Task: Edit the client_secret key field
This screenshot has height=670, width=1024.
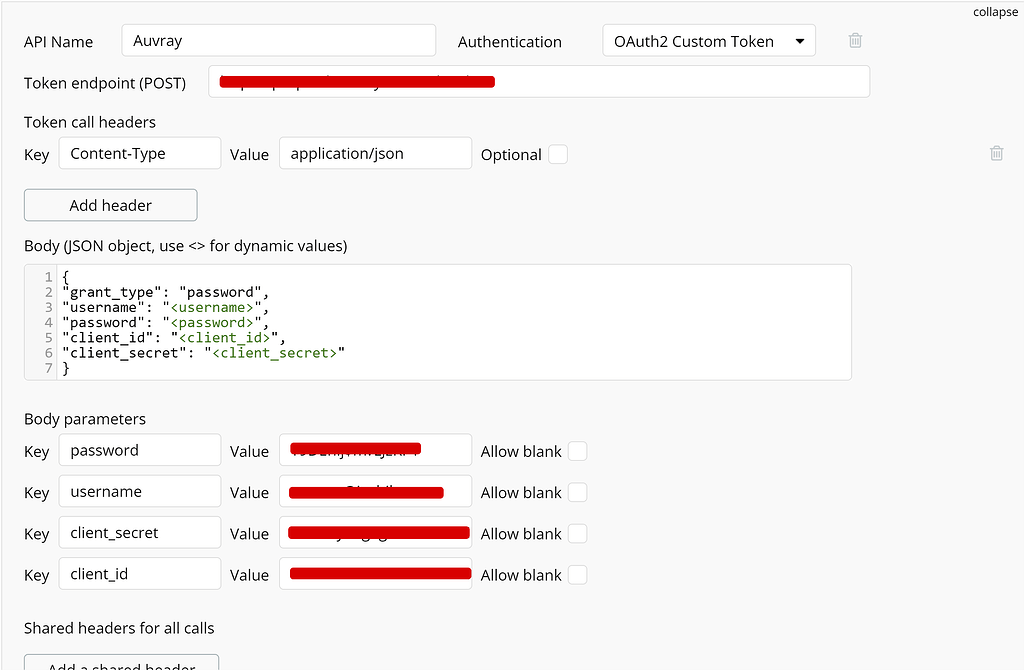Action: [140, 533]
